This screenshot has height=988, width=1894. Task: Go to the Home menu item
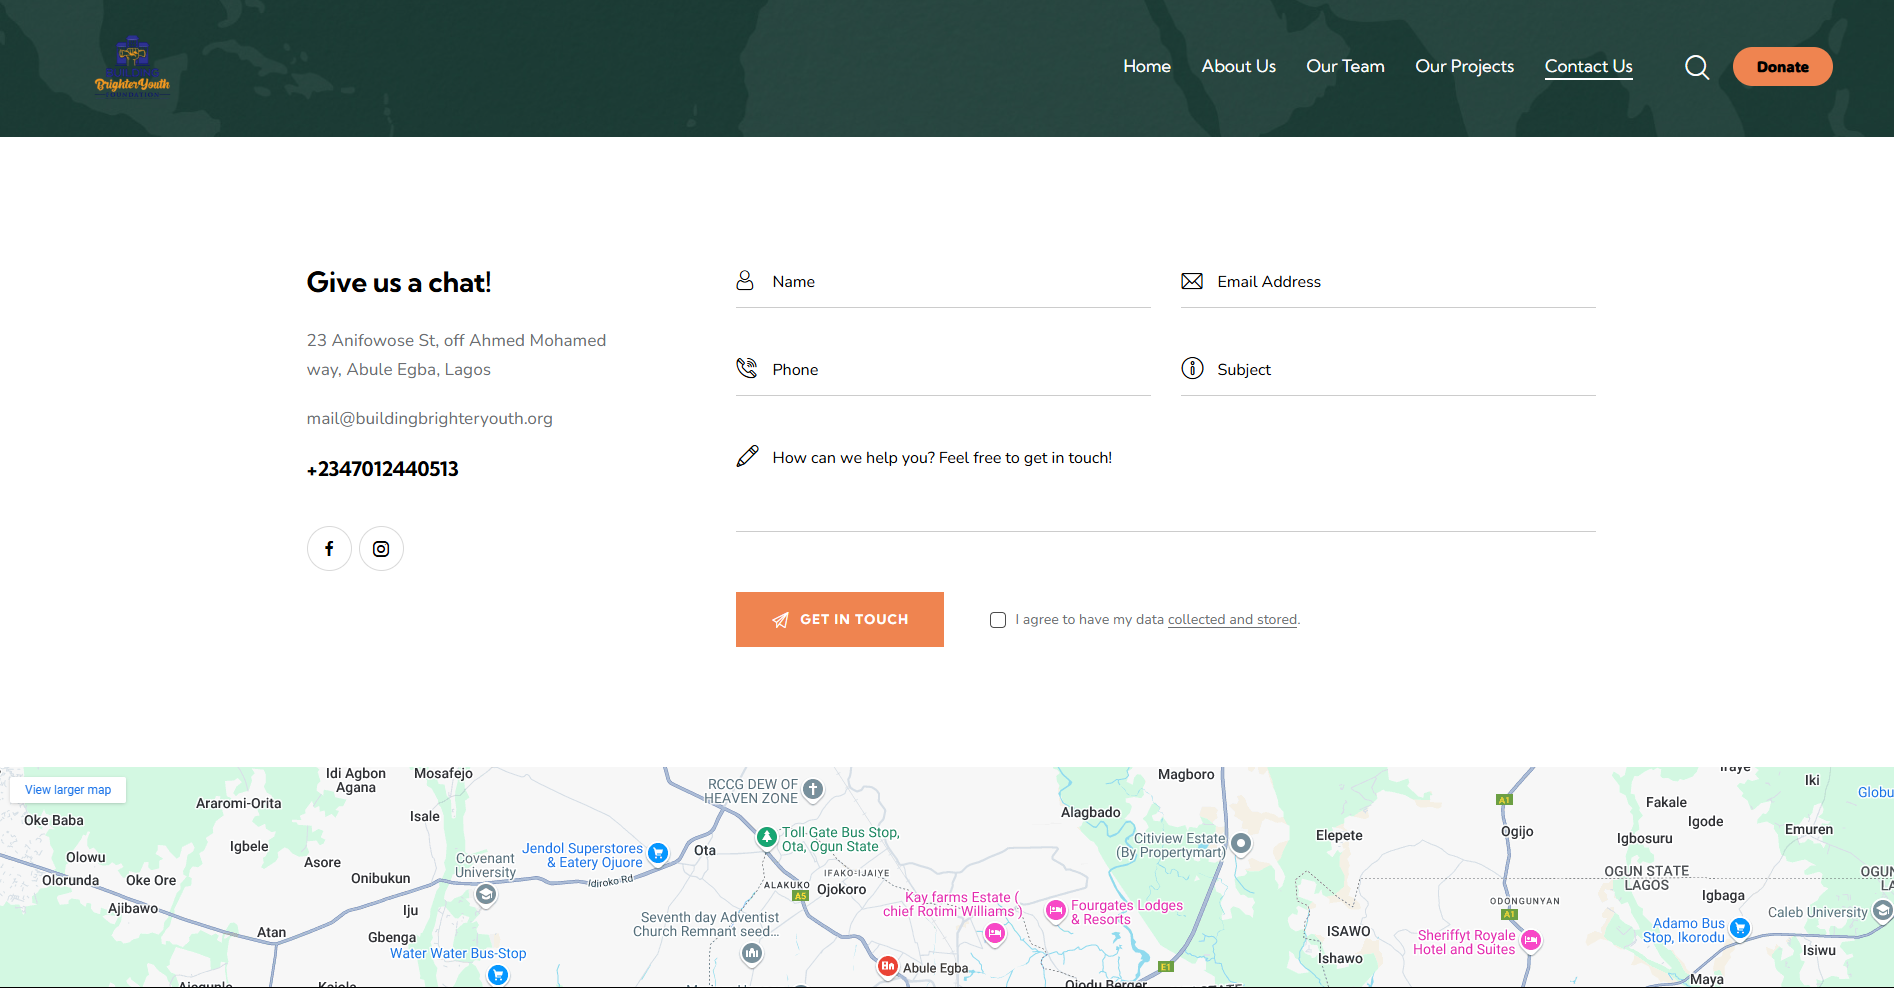pyautogui.click(x=1146, y=67)
